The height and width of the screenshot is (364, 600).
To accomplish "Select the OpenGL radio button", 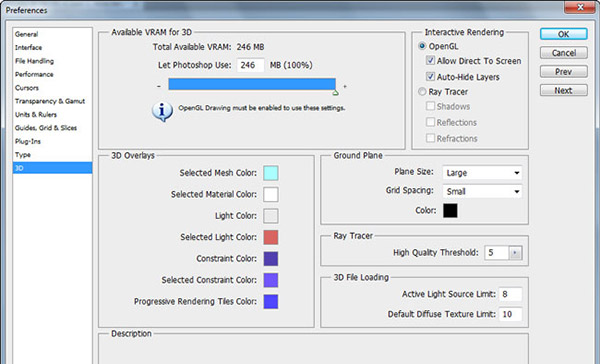I will [422, 46].
